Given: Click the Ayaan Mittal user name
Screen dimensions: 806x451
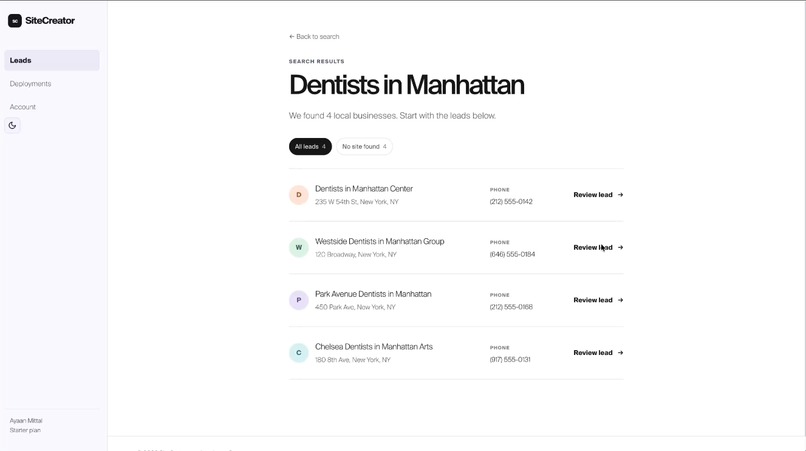Looking at the screenshot, I should point(26,421).
